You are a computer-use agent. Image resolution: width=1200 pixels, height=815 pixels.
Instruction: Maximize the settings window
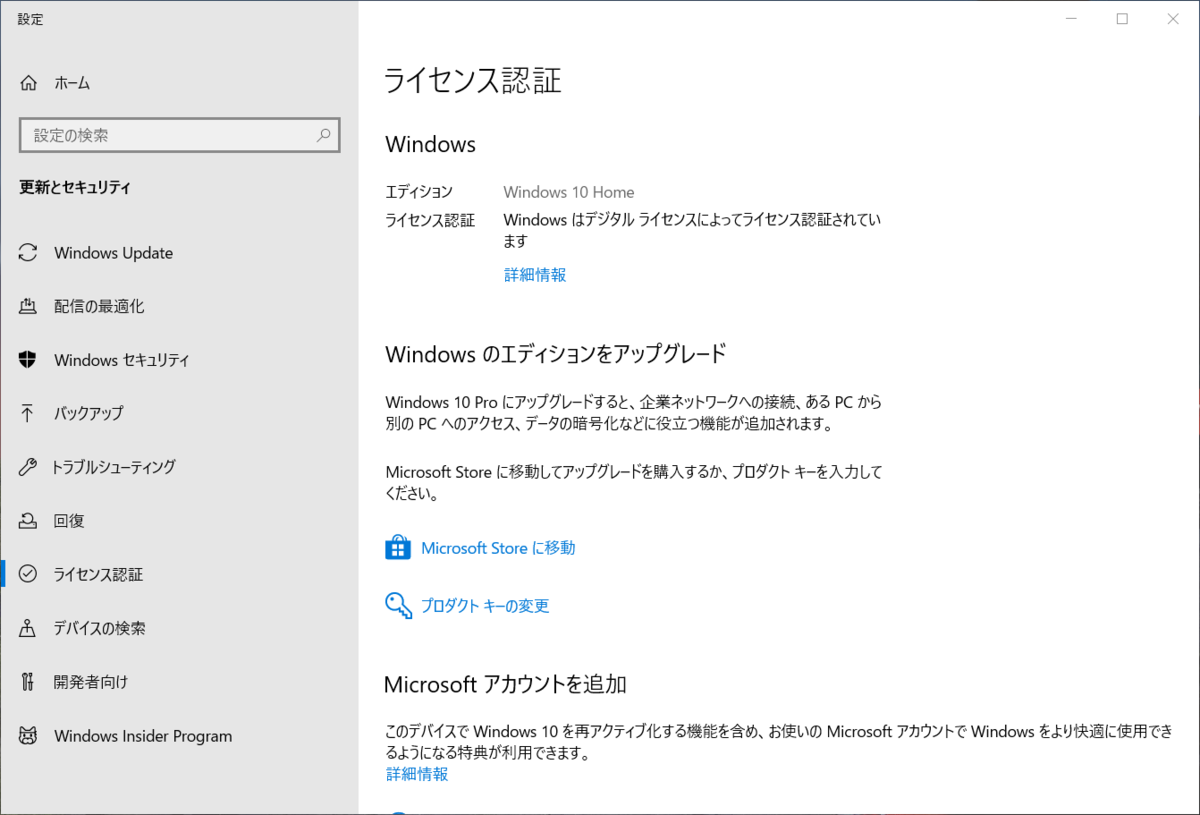click(x=1122, y=19)
